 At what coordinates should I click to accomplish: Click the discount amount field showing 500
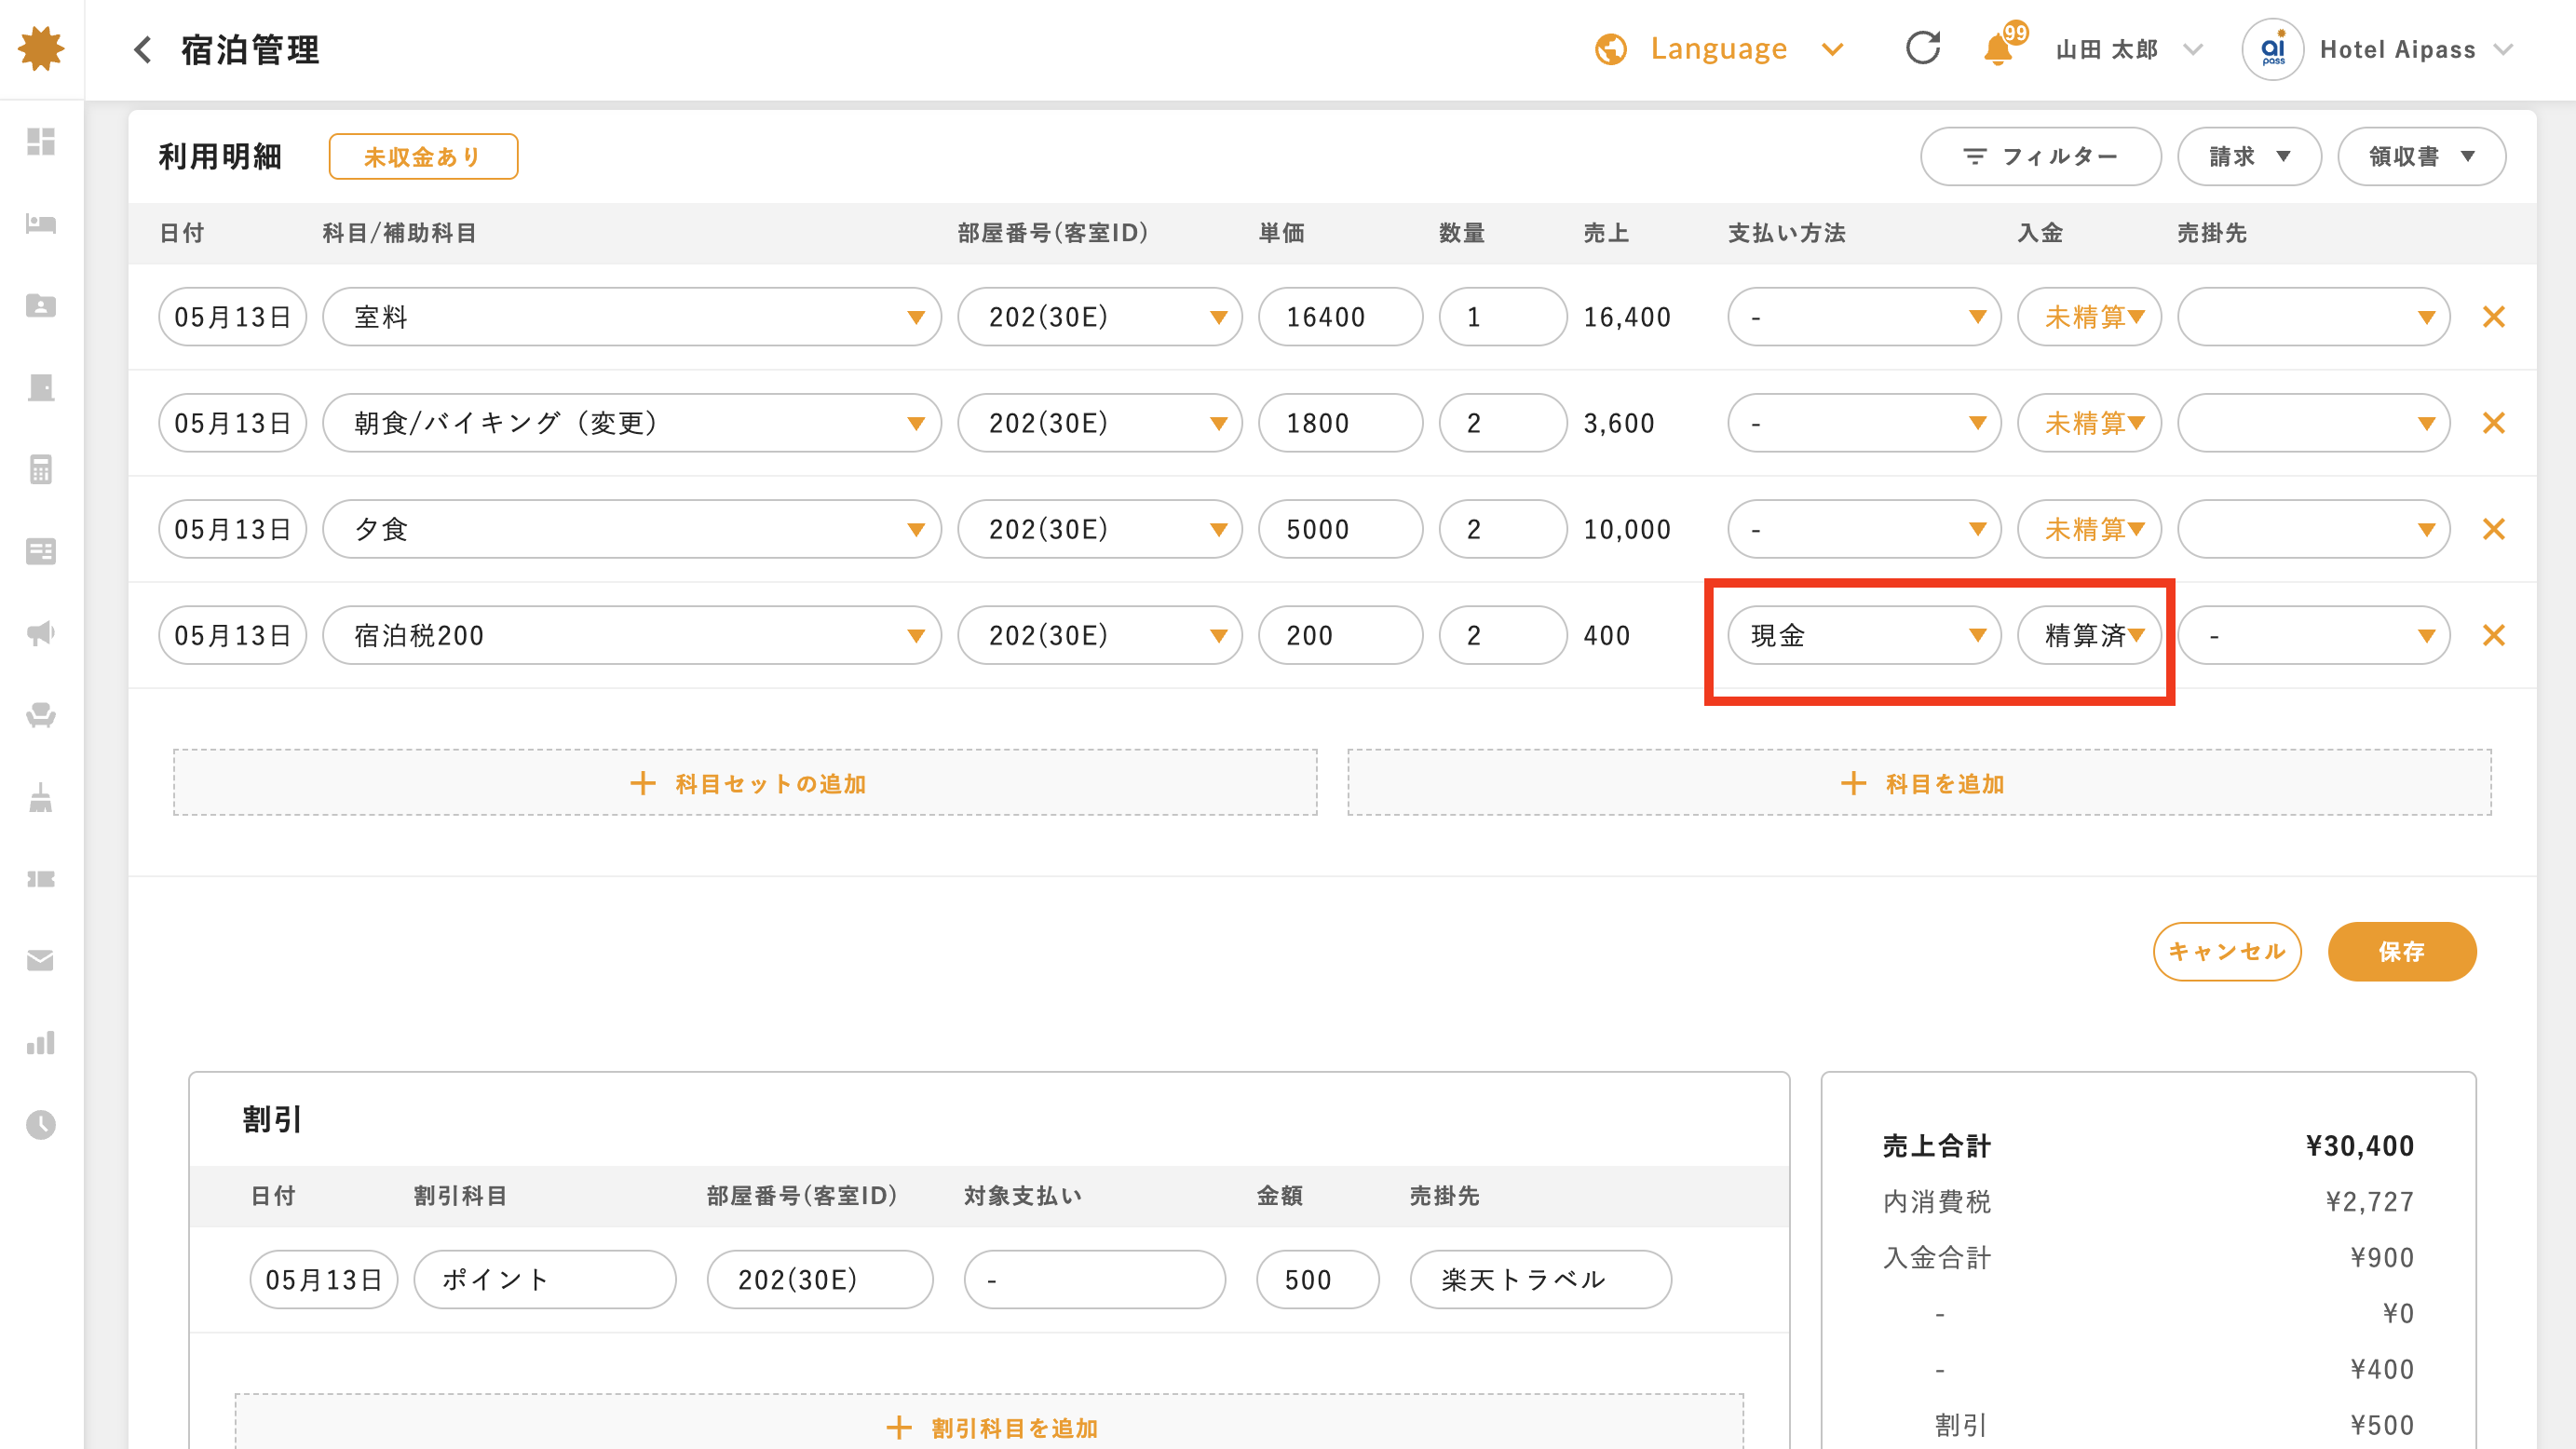coord(1317,1280)
